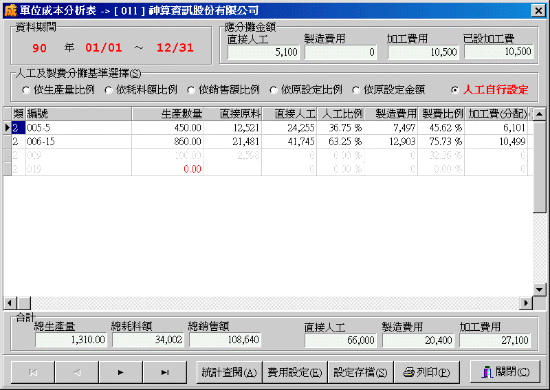Click production quantity cell 860.00
550x390 pixels.
pos(168,142)
